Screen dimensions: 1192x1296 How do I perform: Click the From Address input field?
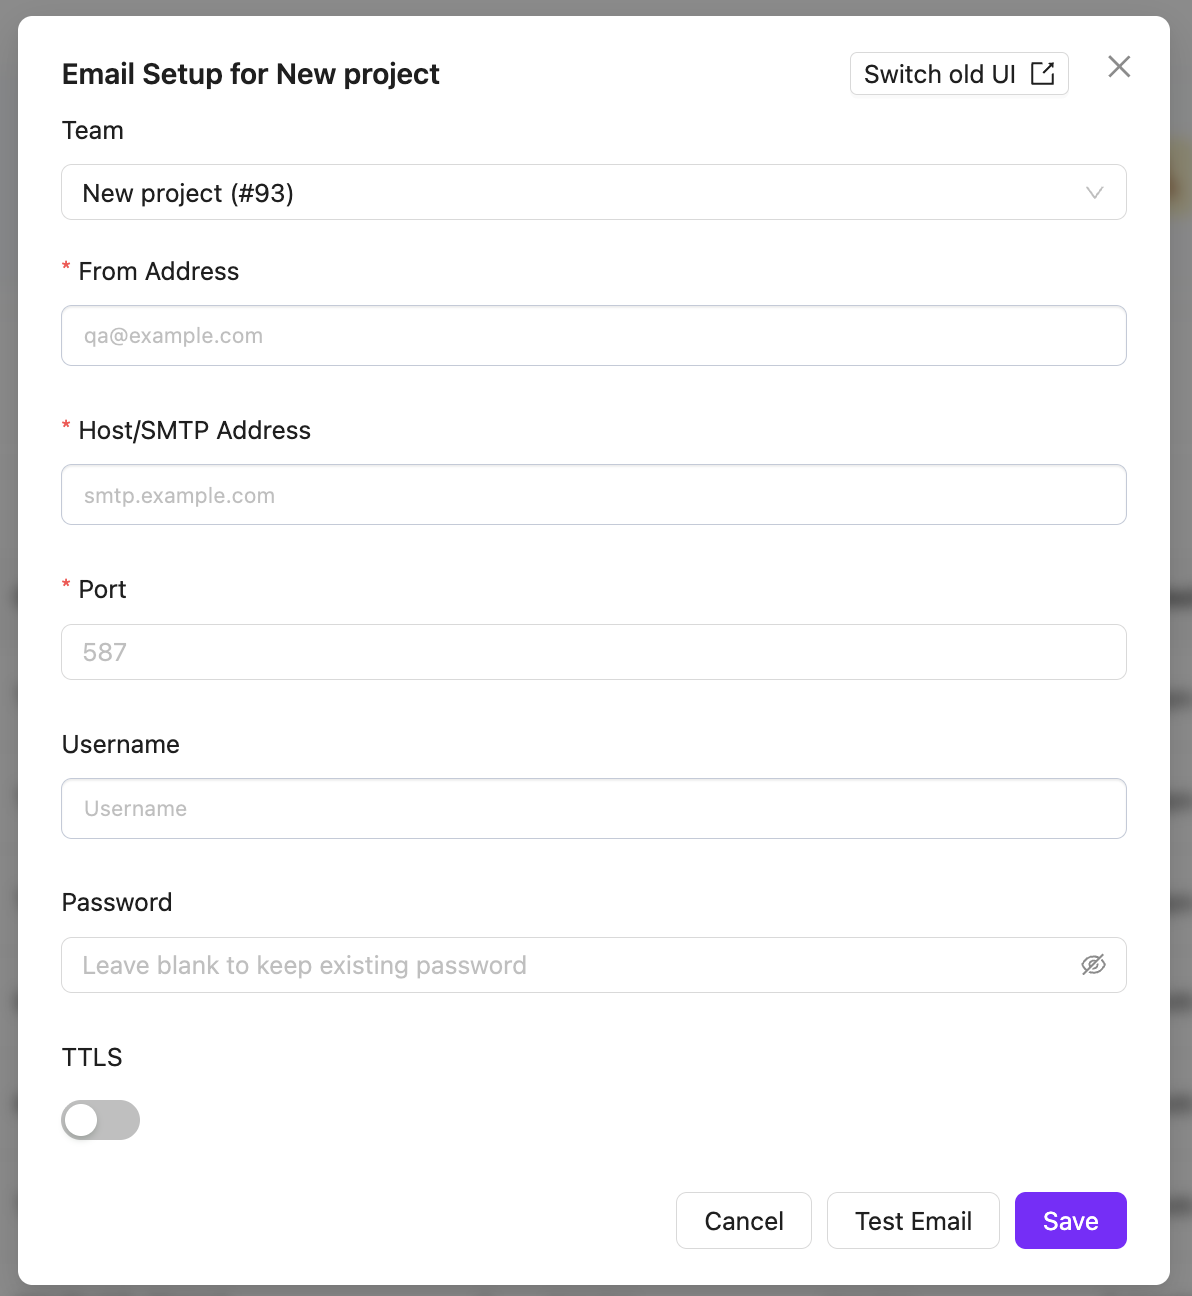[594, 336]
